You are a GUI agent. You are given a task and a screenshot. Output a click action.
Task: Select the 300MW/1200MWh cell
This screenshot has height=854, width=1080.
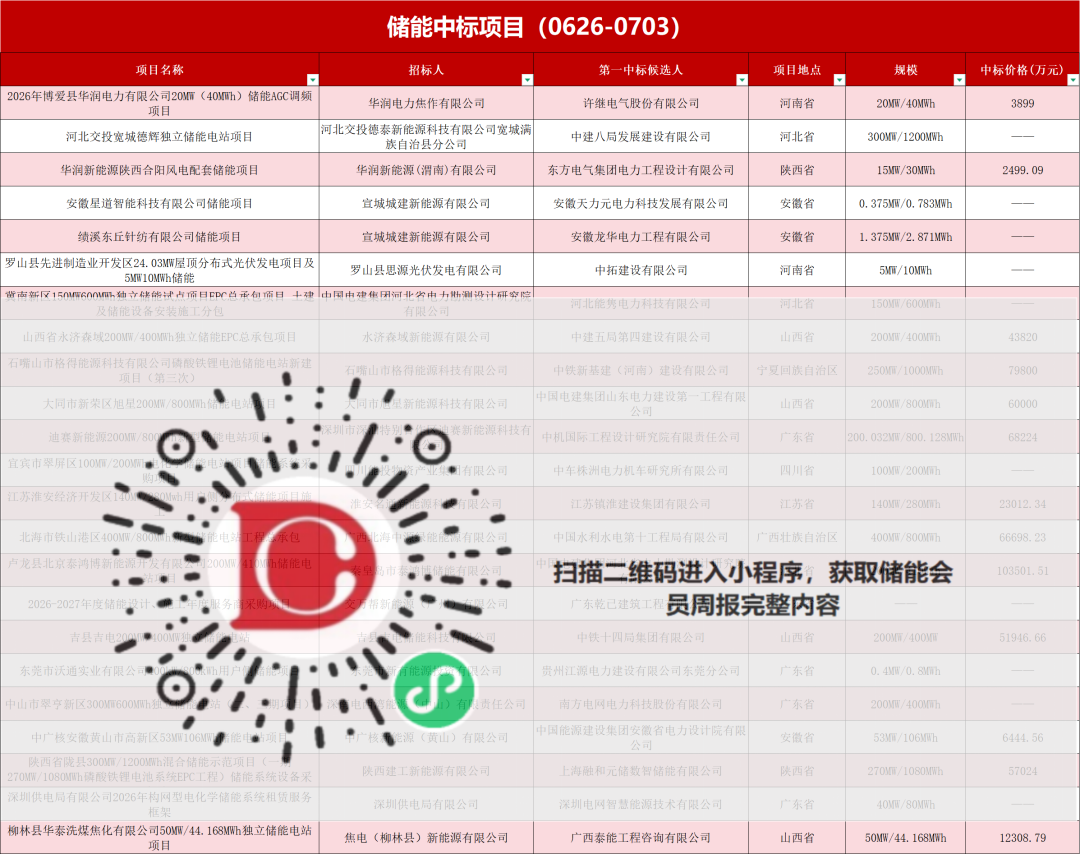(x=906, y=136)
